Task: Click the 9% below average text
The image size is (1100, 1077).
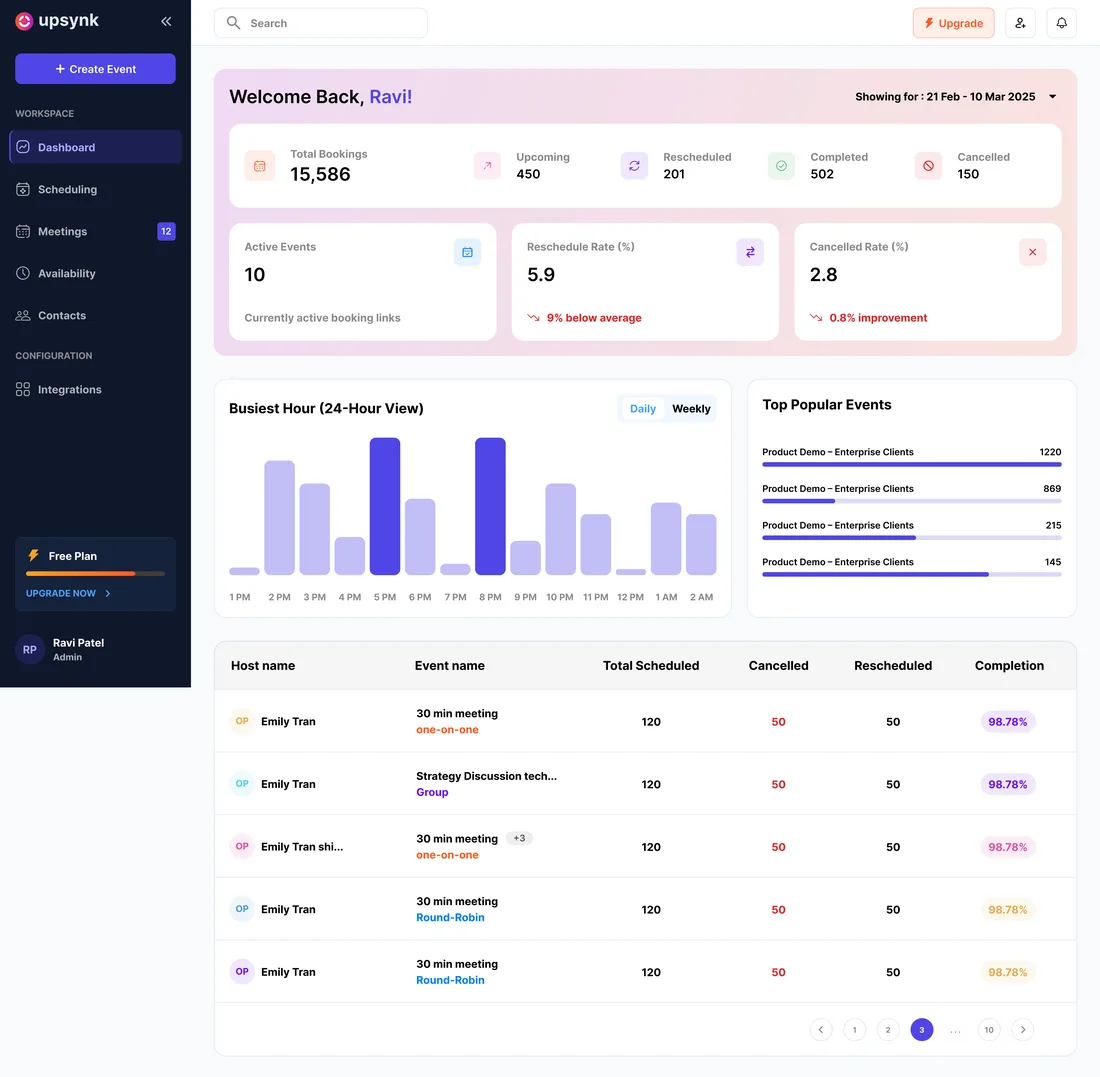Action: [594, 318]
